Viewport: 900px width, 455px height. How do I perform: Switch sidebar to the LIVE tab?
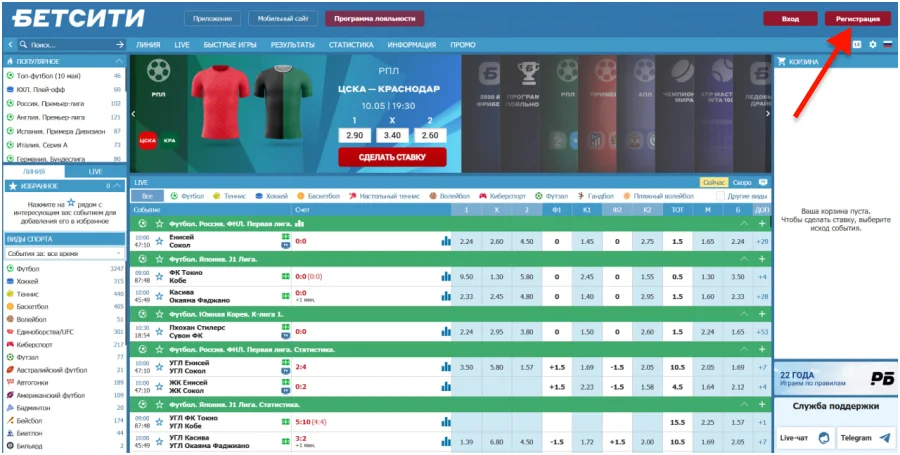pos(95,172)
